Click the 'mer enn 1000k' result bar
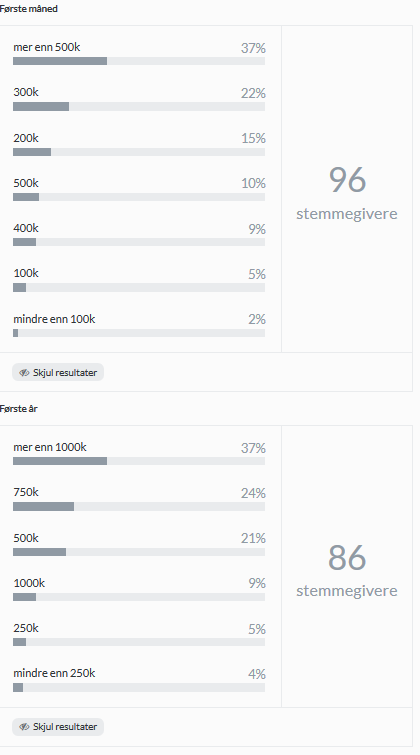Viewport: 420px width, 755px height. tap(139, 461)
